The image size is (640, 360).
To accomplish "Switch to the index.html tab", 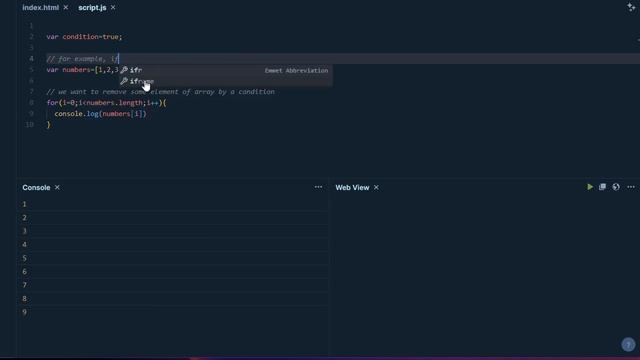I will 40,8.
